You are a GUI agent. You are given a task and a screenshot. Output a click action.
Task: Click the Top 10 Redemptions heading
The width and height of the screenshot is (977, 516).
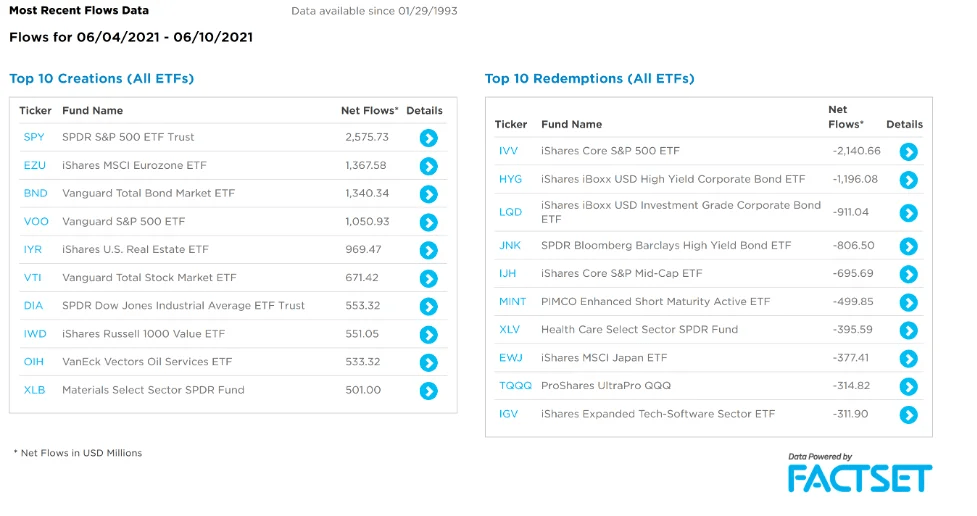589,79
